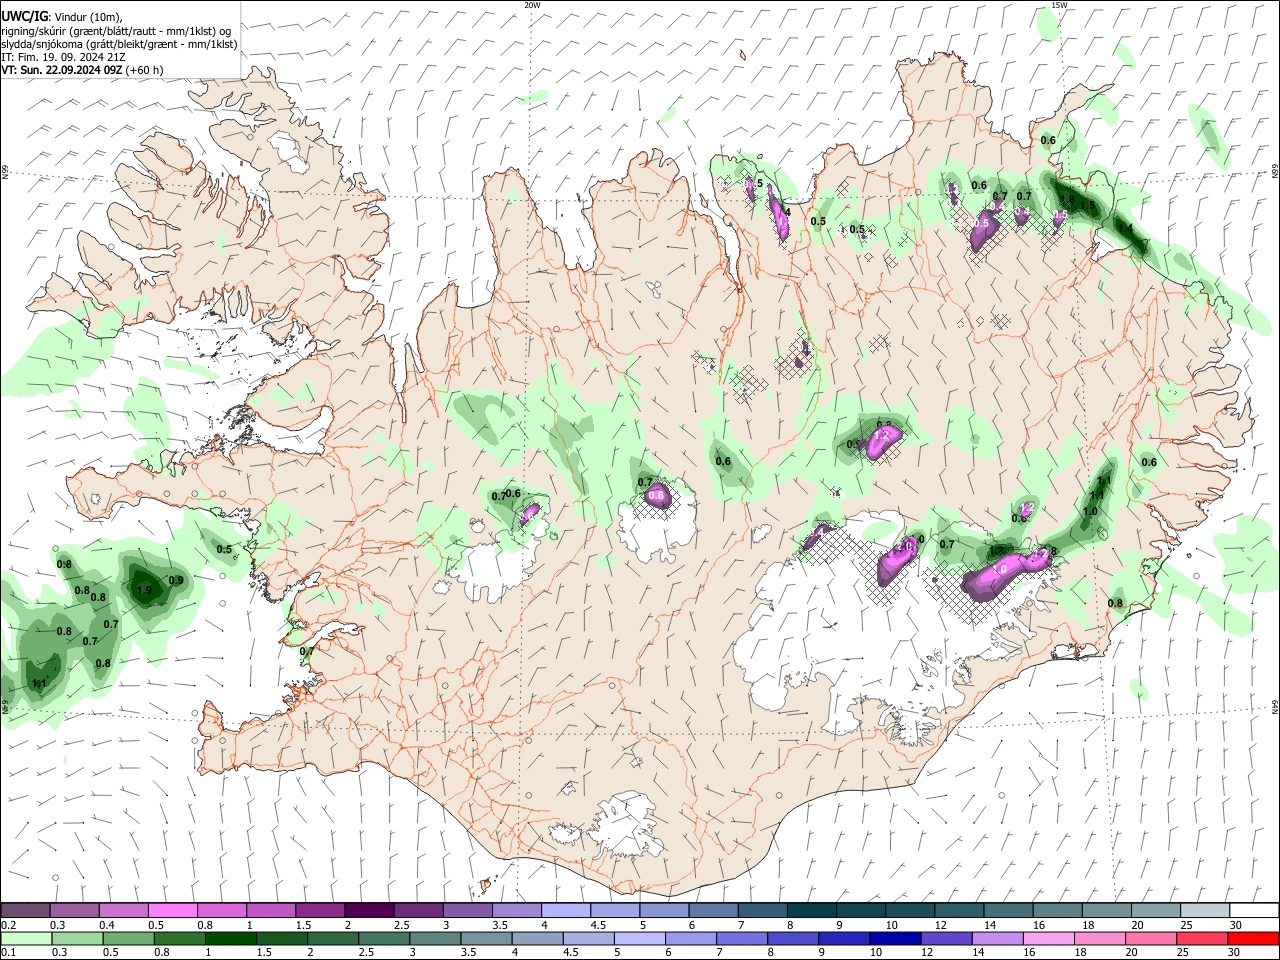
Task: Click the pale grey 25 swatch in upper legend
Action: pos(1203,910)
